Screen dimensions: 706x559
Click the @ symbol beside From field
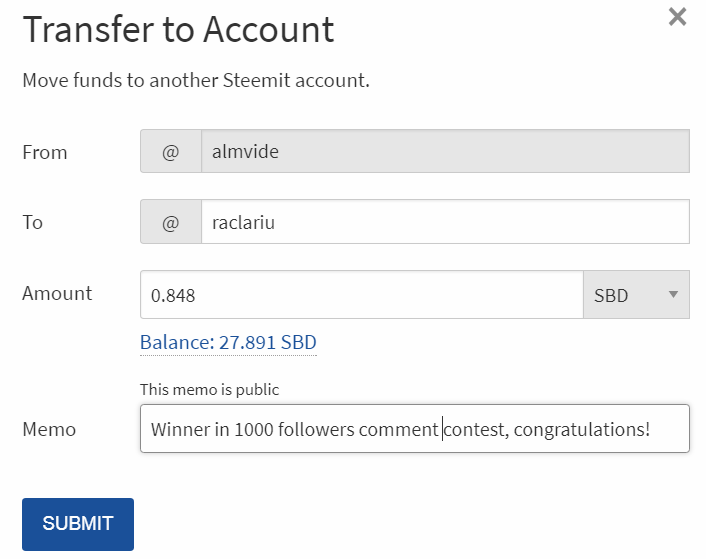pos(170,152)
